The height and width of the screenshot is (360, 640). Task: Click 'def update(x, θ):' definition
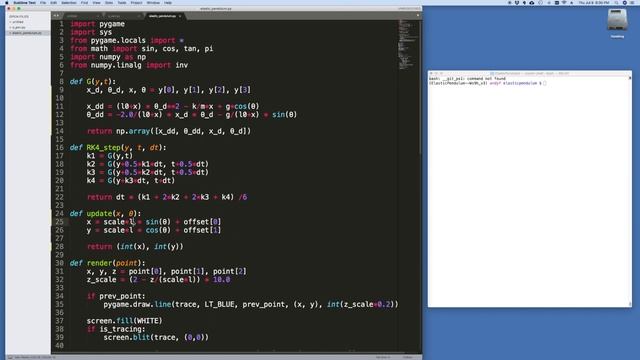point(105,213)
